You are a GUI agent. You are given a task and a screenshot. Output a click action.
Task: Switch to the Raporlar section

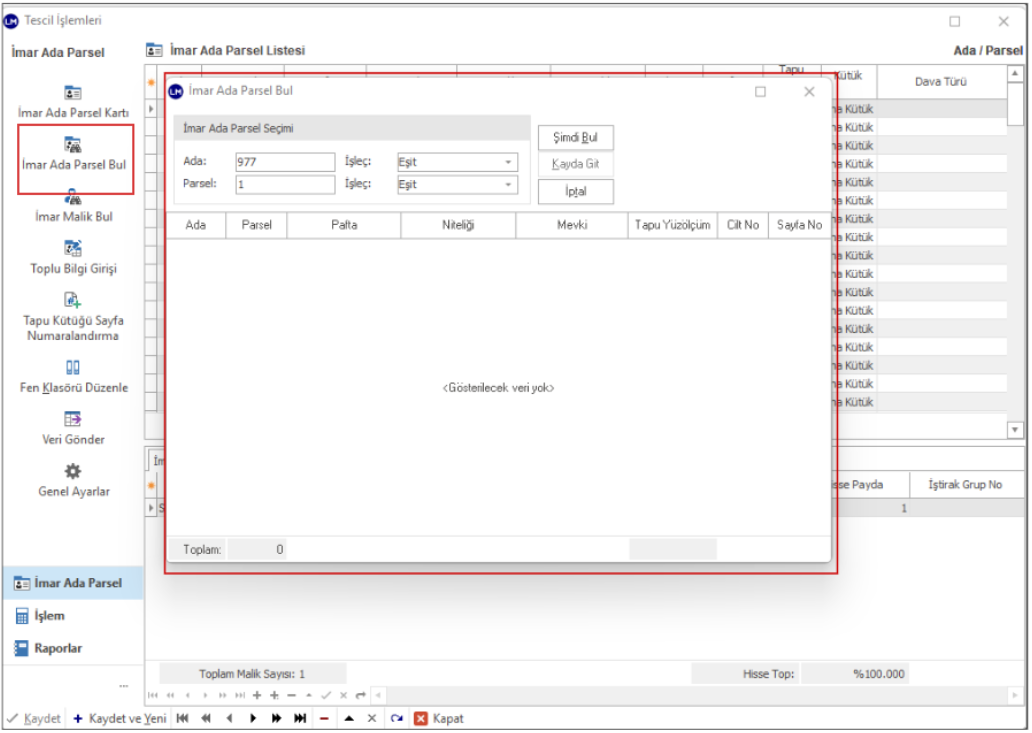(56, 648)
